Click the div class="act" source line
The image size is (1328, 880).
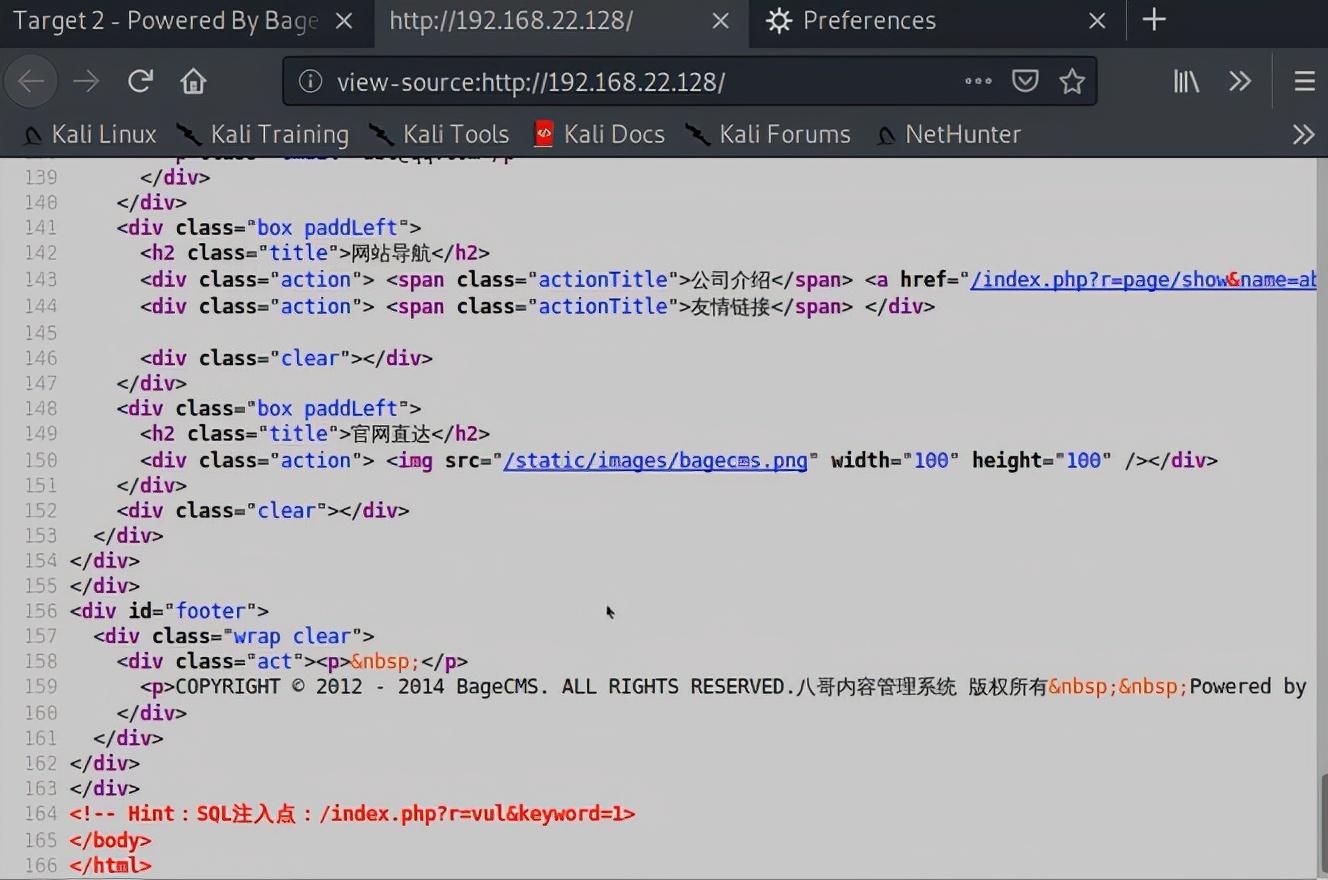coord(292,662)
